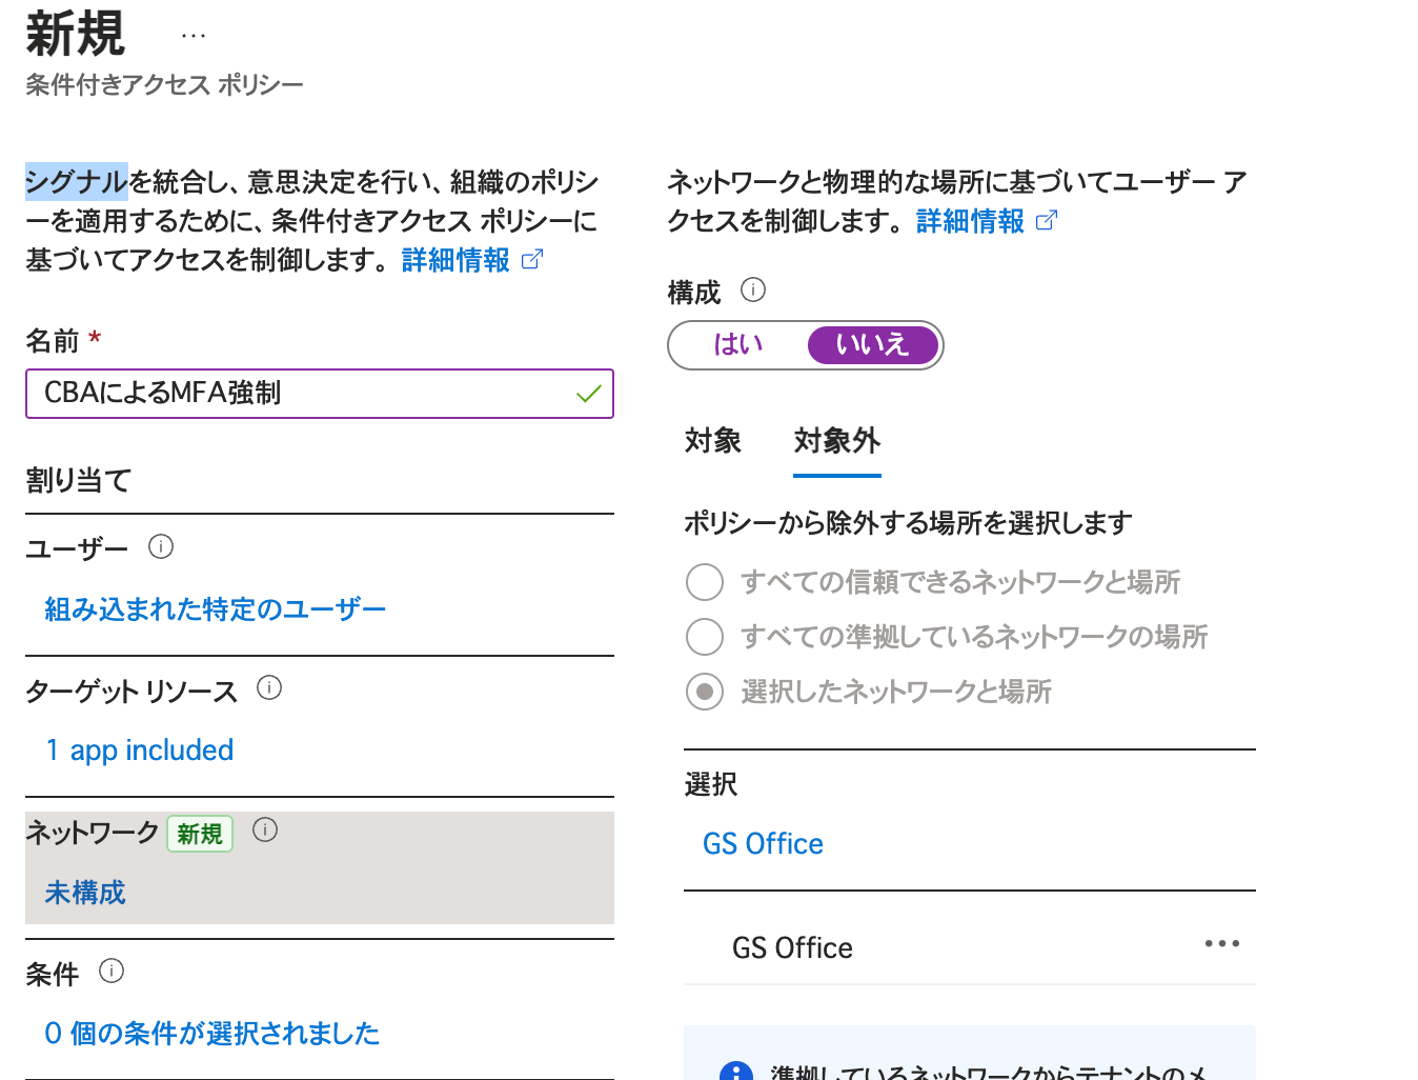Set the 構成 toggle to はい
1418x1080 pixels.
tap(737, 345)
